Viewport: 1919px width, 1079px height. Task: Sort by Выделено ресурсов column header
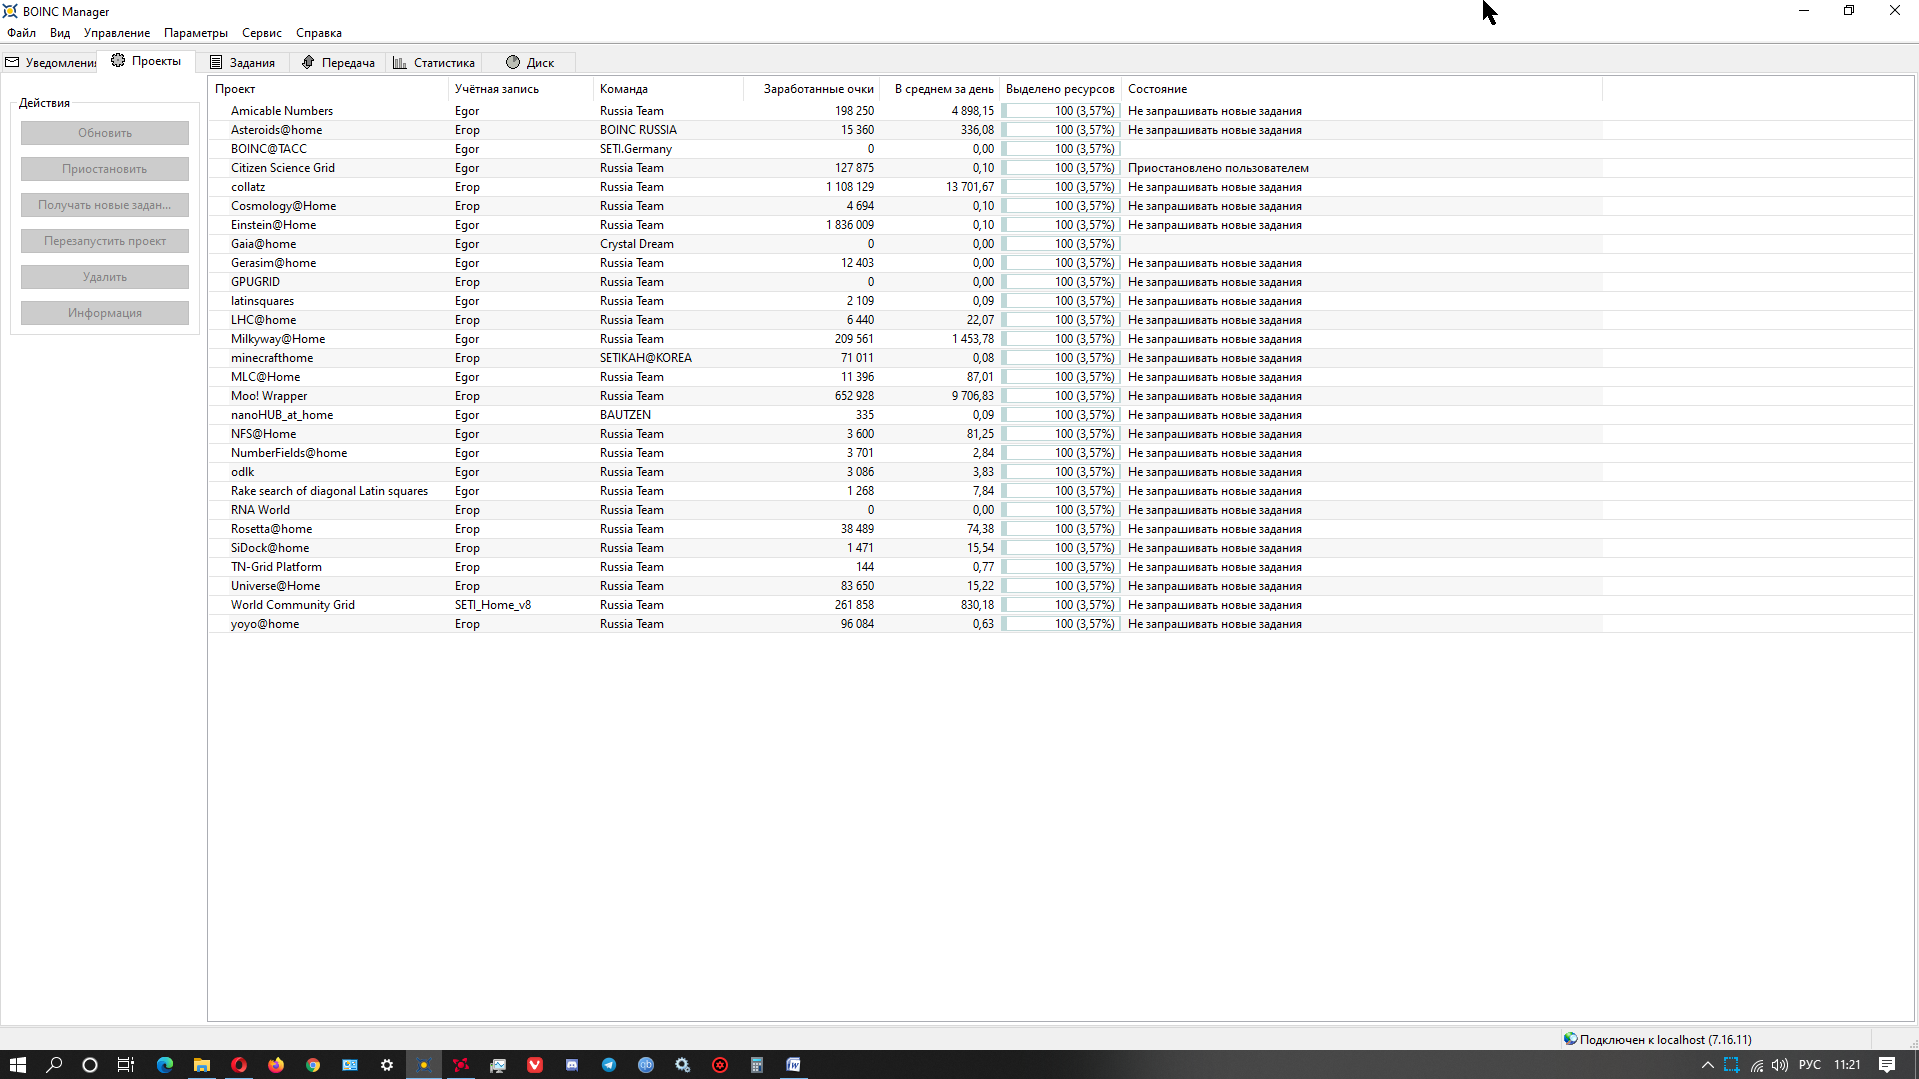[1060, 89]
